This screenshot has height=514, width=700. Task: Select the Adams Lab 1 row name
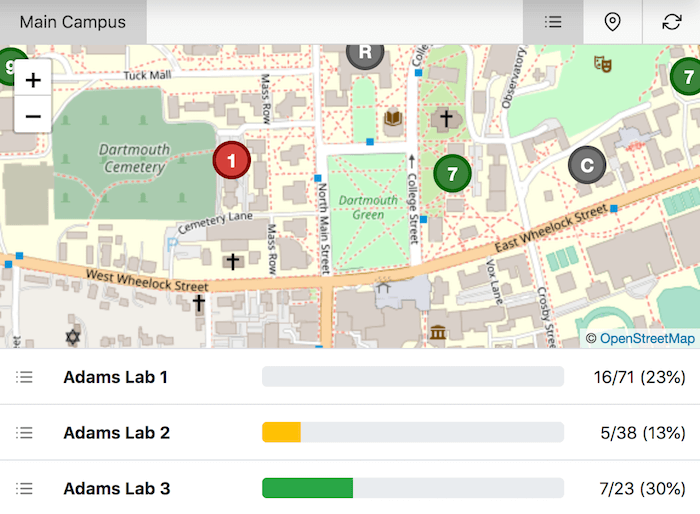coord(116,377)
